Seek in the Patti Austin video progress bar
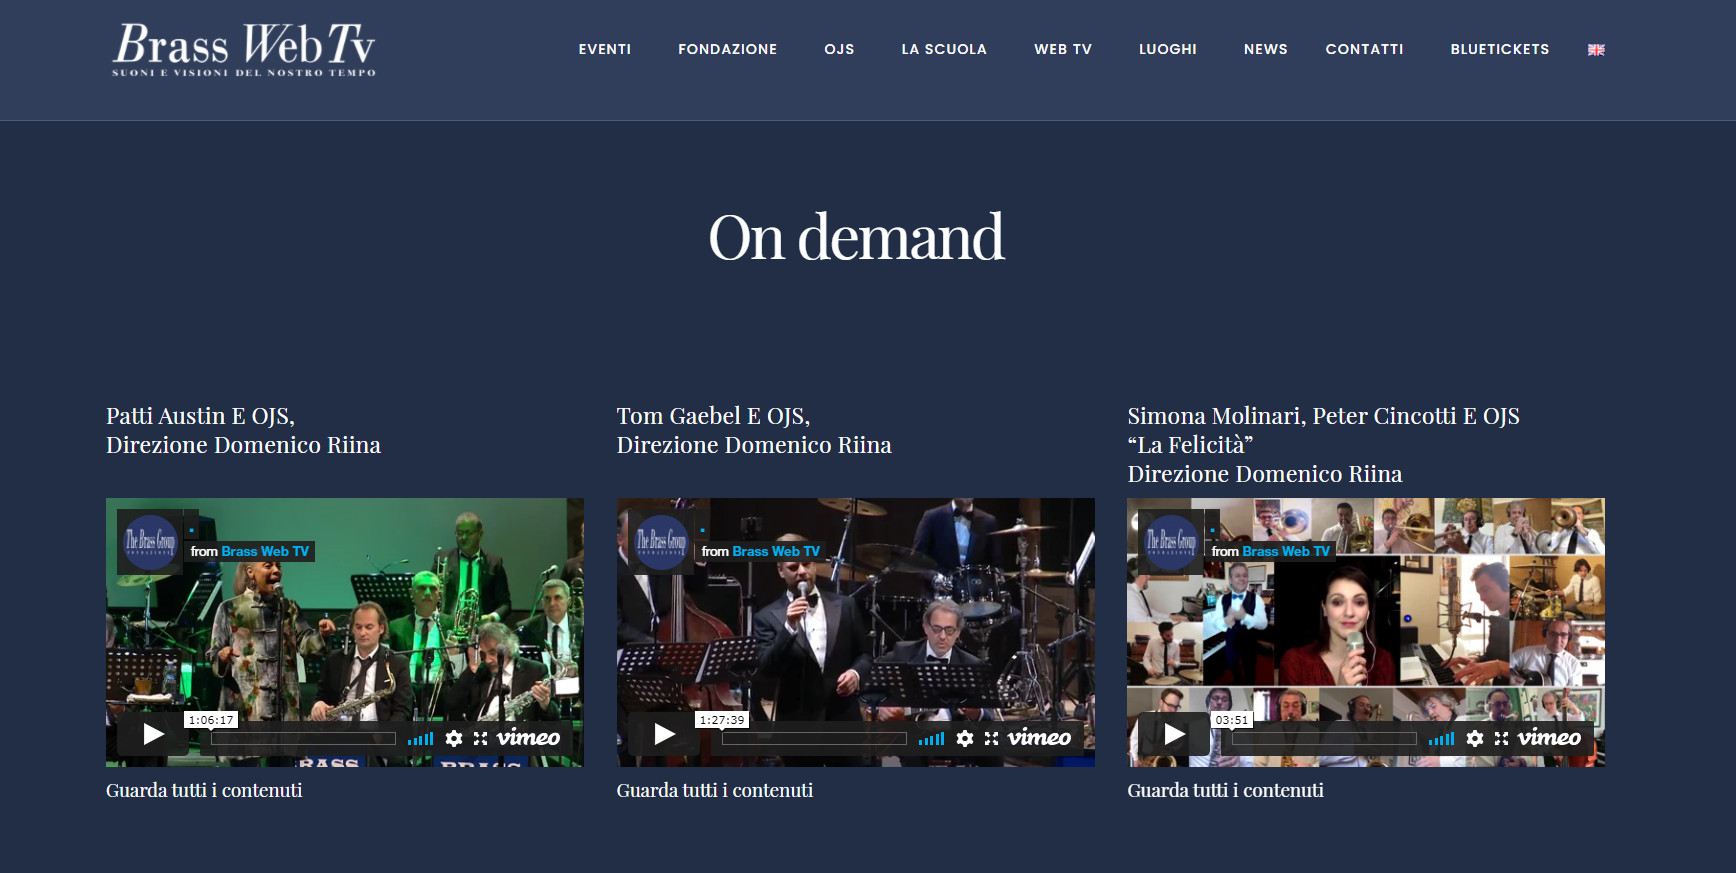This screenshot has height=873, width=1736. pos(303,739)
